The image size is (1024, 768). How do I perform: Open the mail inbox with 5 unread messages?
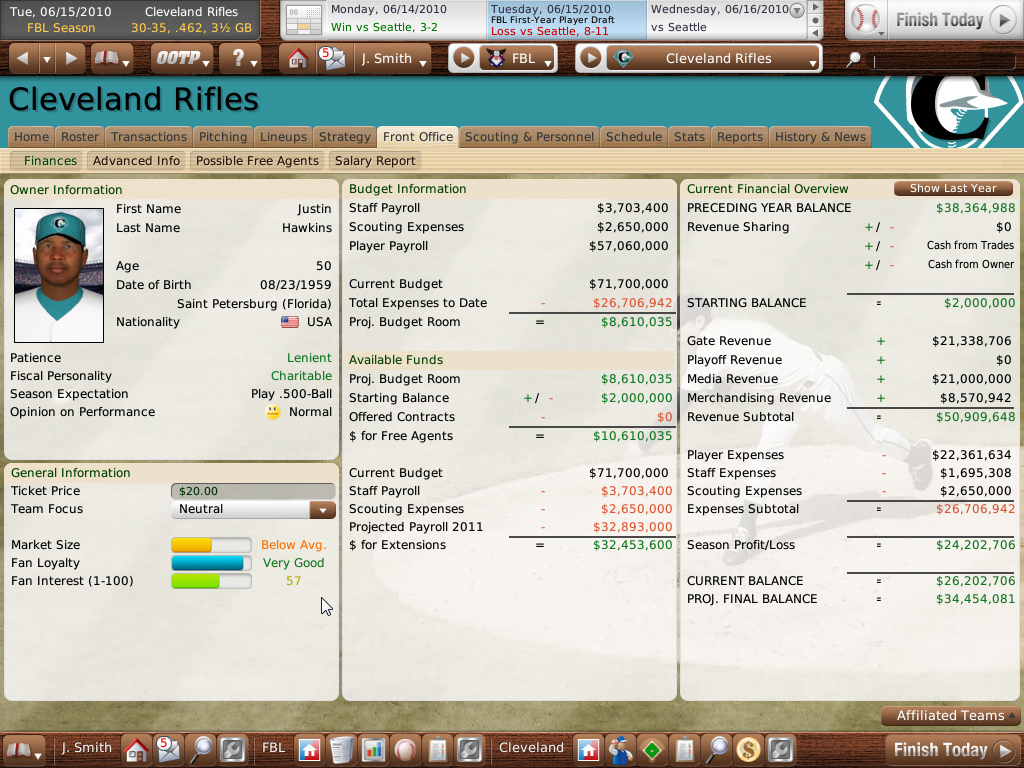coord(329,59)
